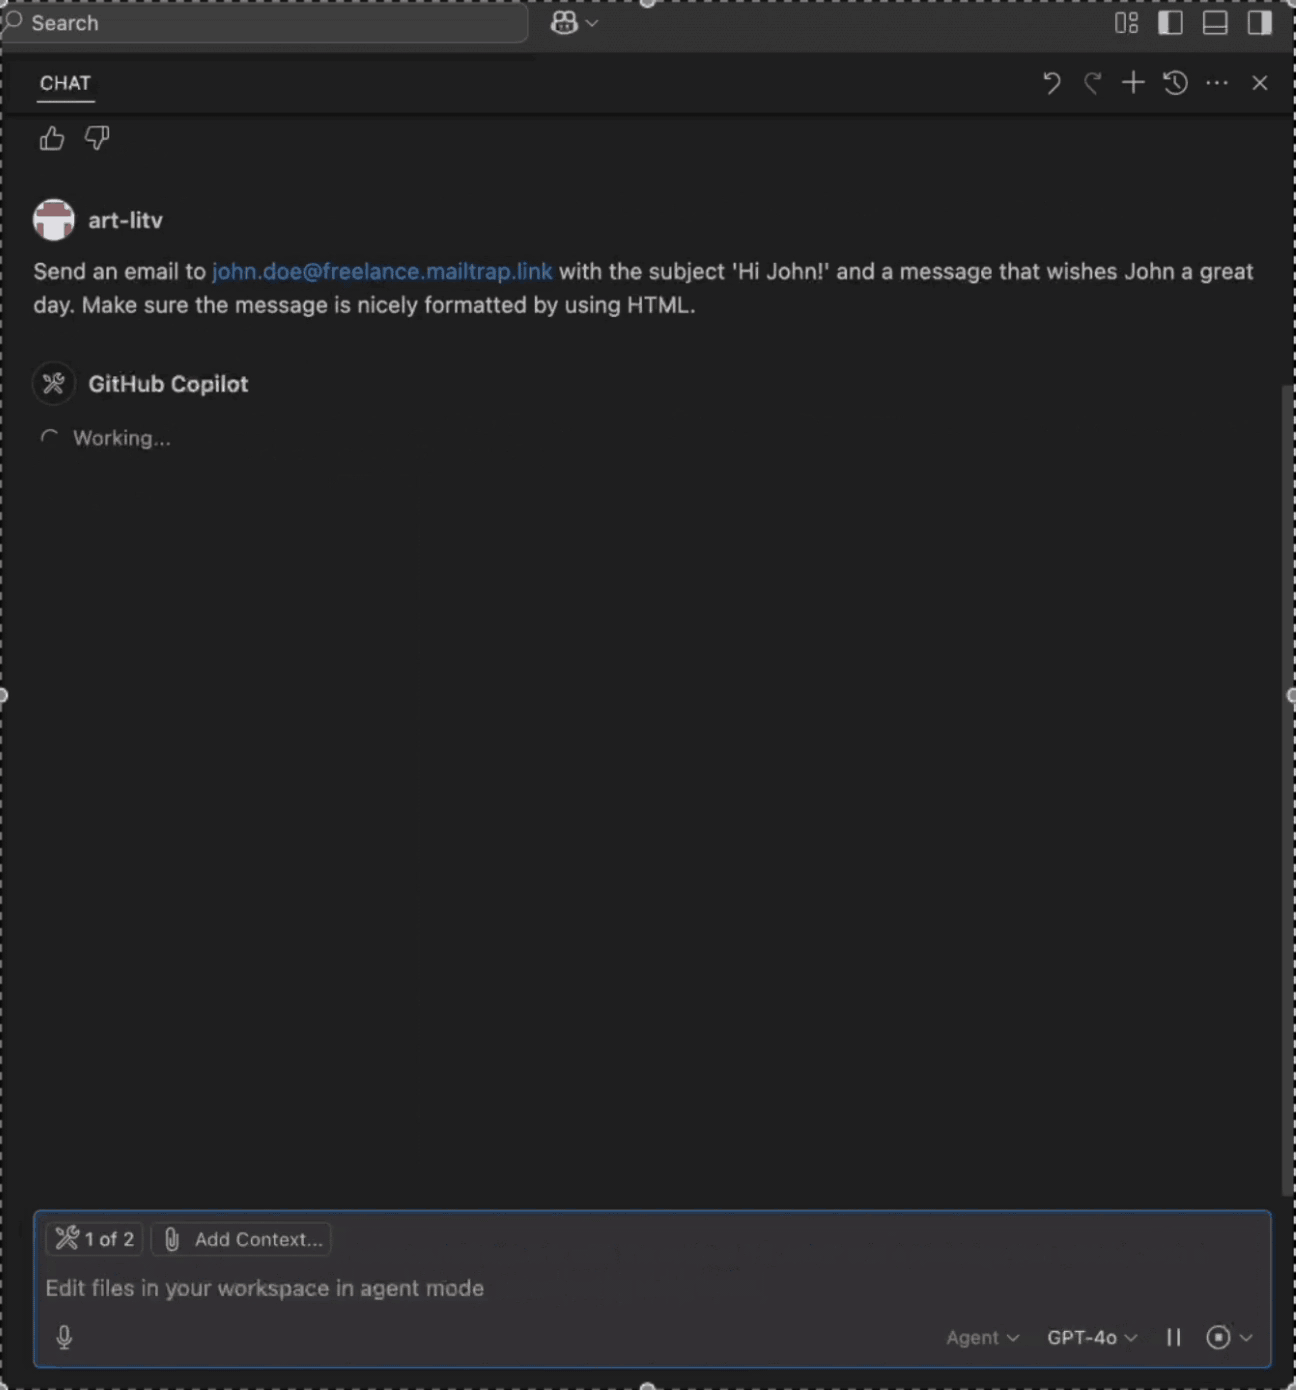Open the GPT-4o model picker
Viewport: 1296px width, 1390px height.
click(1091, 1337)
